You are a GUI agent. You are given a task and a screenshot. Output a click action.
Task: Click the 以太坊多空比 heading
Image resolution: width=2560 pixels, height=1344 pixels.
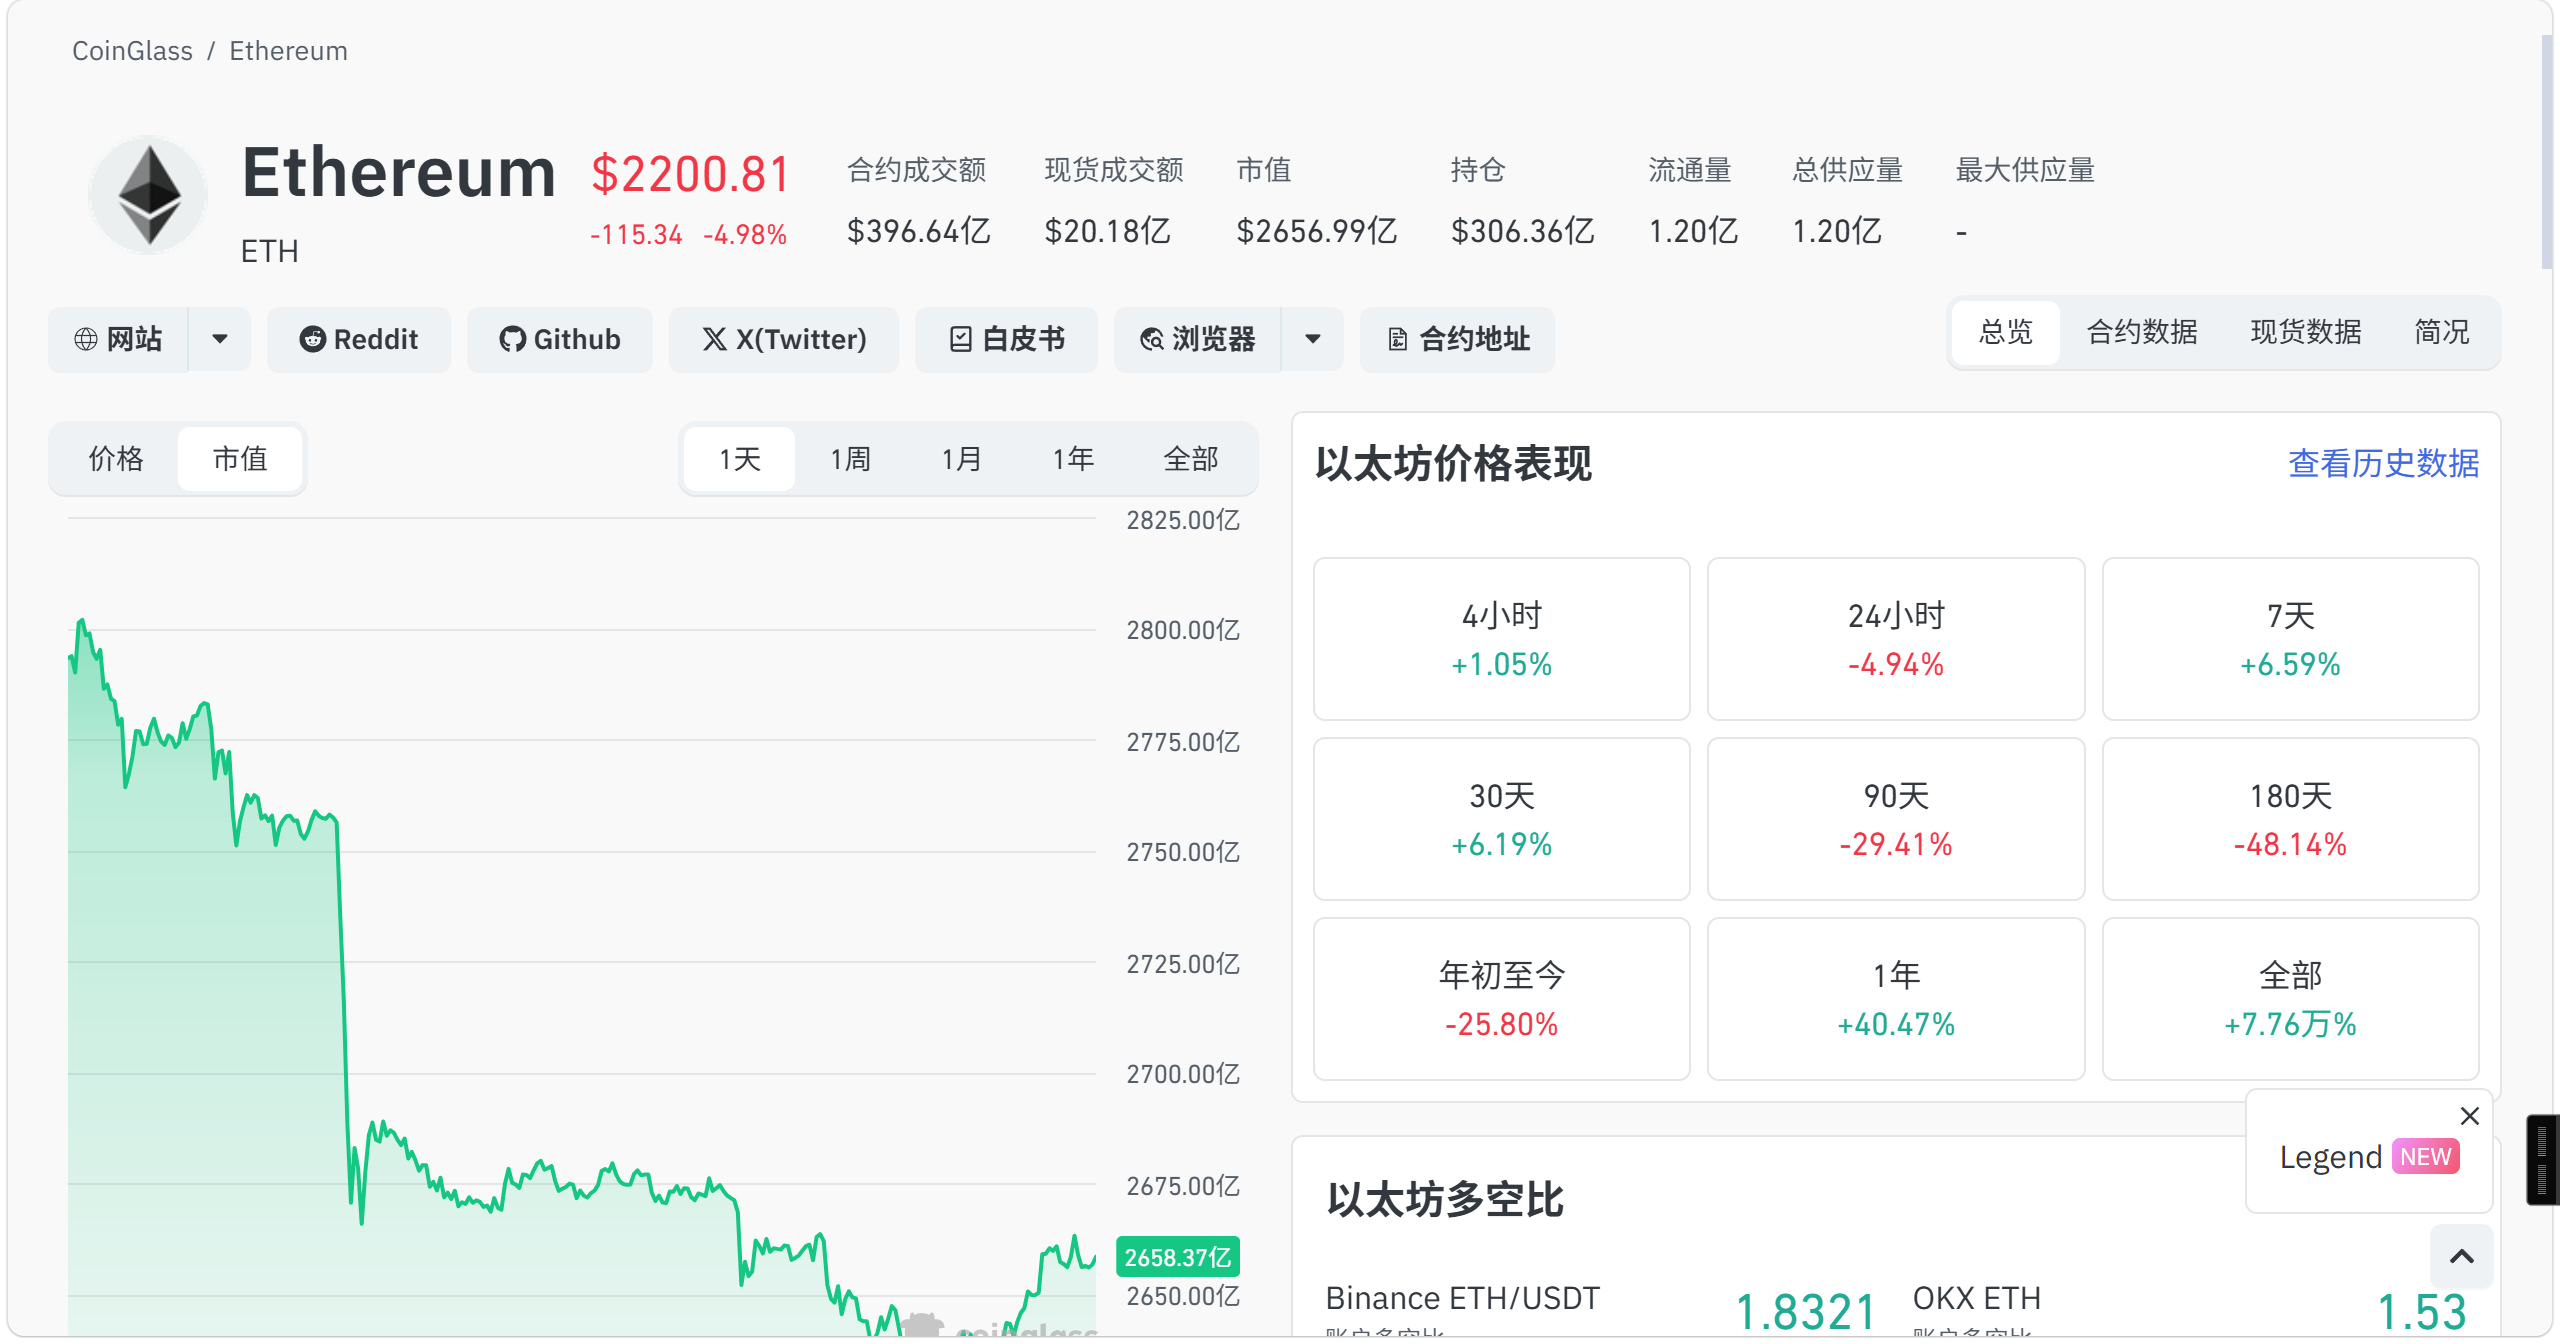point(1445,1199)
